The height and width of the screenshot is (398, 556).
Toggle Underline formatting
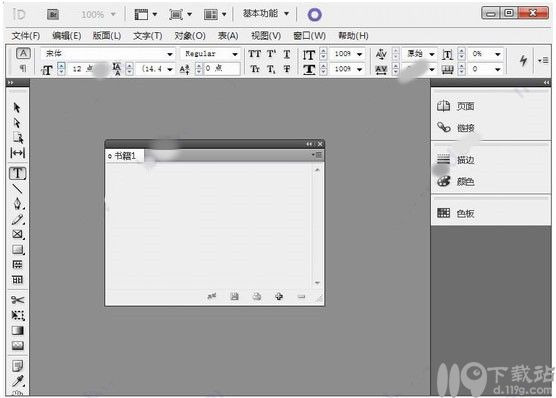click(x=287, y=54)
